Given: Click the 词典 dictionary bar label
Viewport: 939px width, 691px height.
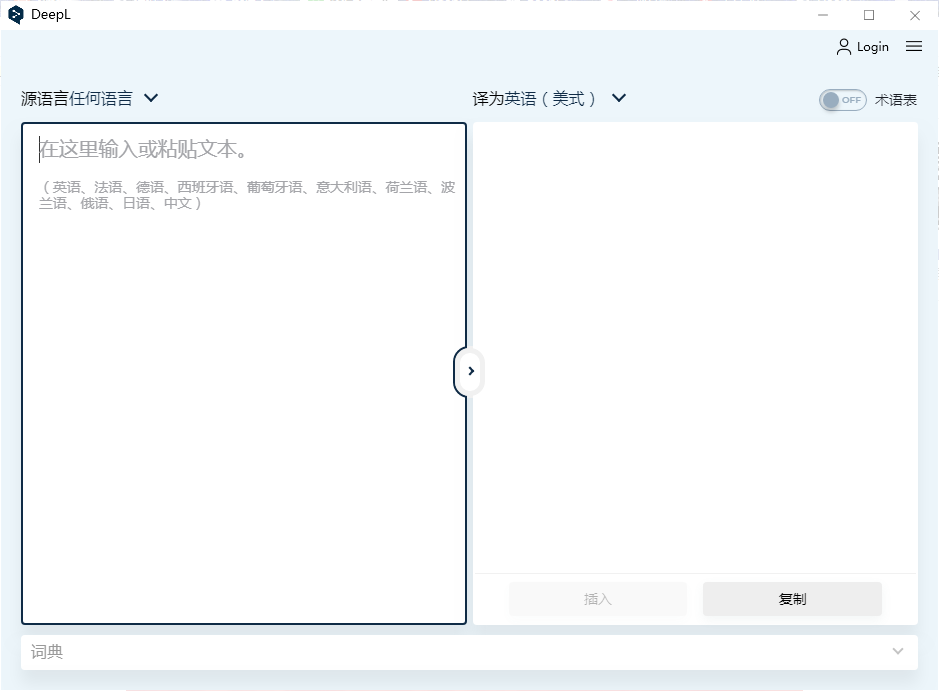Looking at the screenshot, I should 47,651.
